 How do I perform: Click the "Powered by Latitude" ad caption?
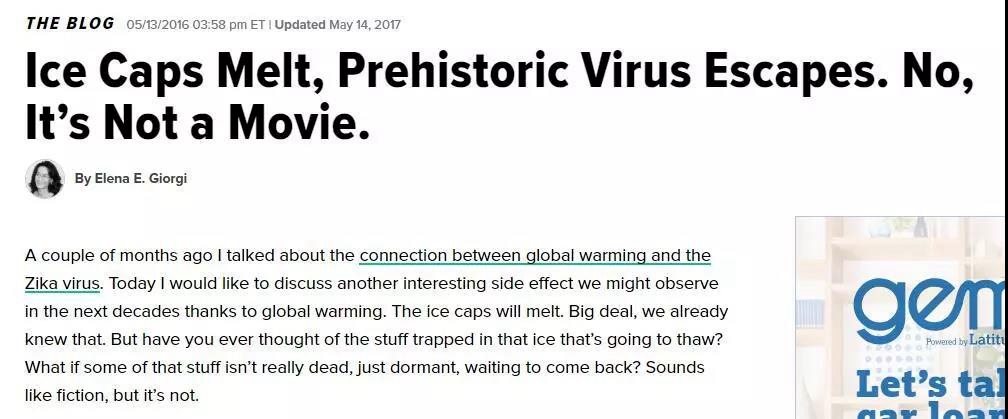[x=966, y=341]
